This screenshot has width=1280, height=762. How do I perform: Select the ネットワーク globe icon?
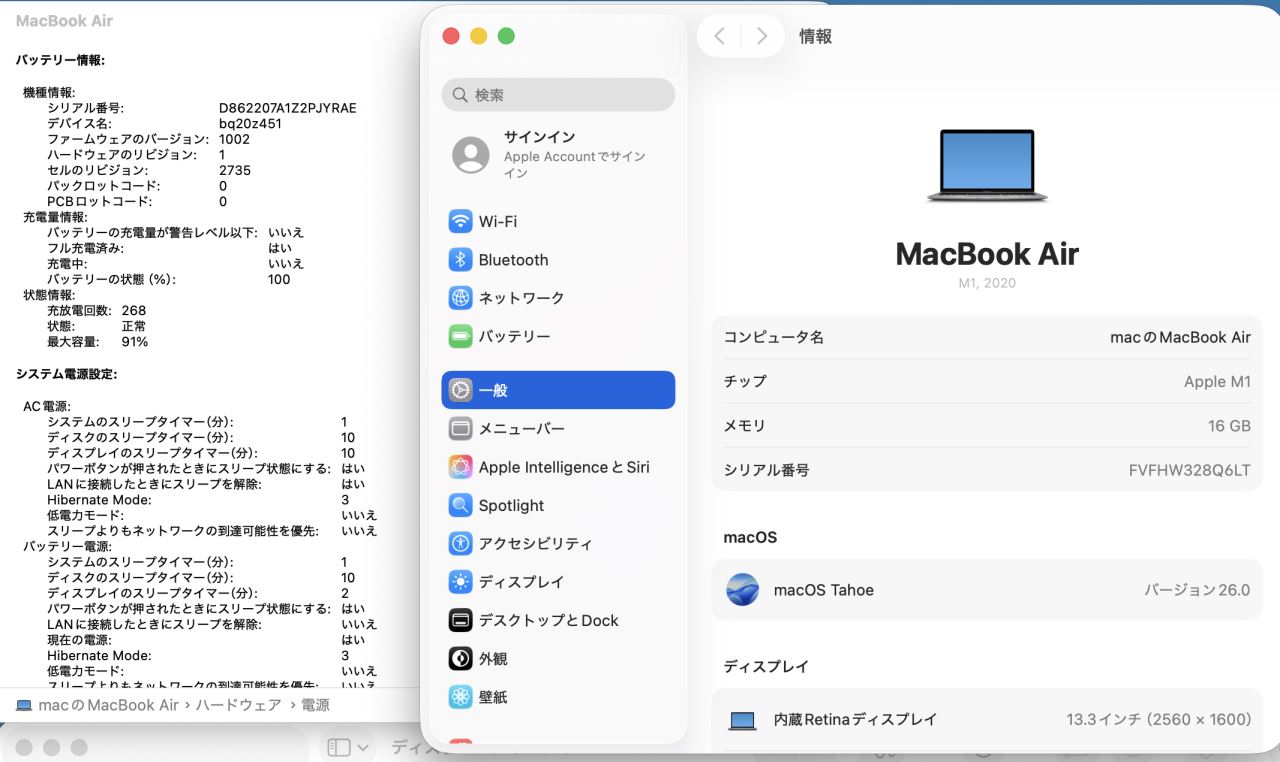point(460,298)
